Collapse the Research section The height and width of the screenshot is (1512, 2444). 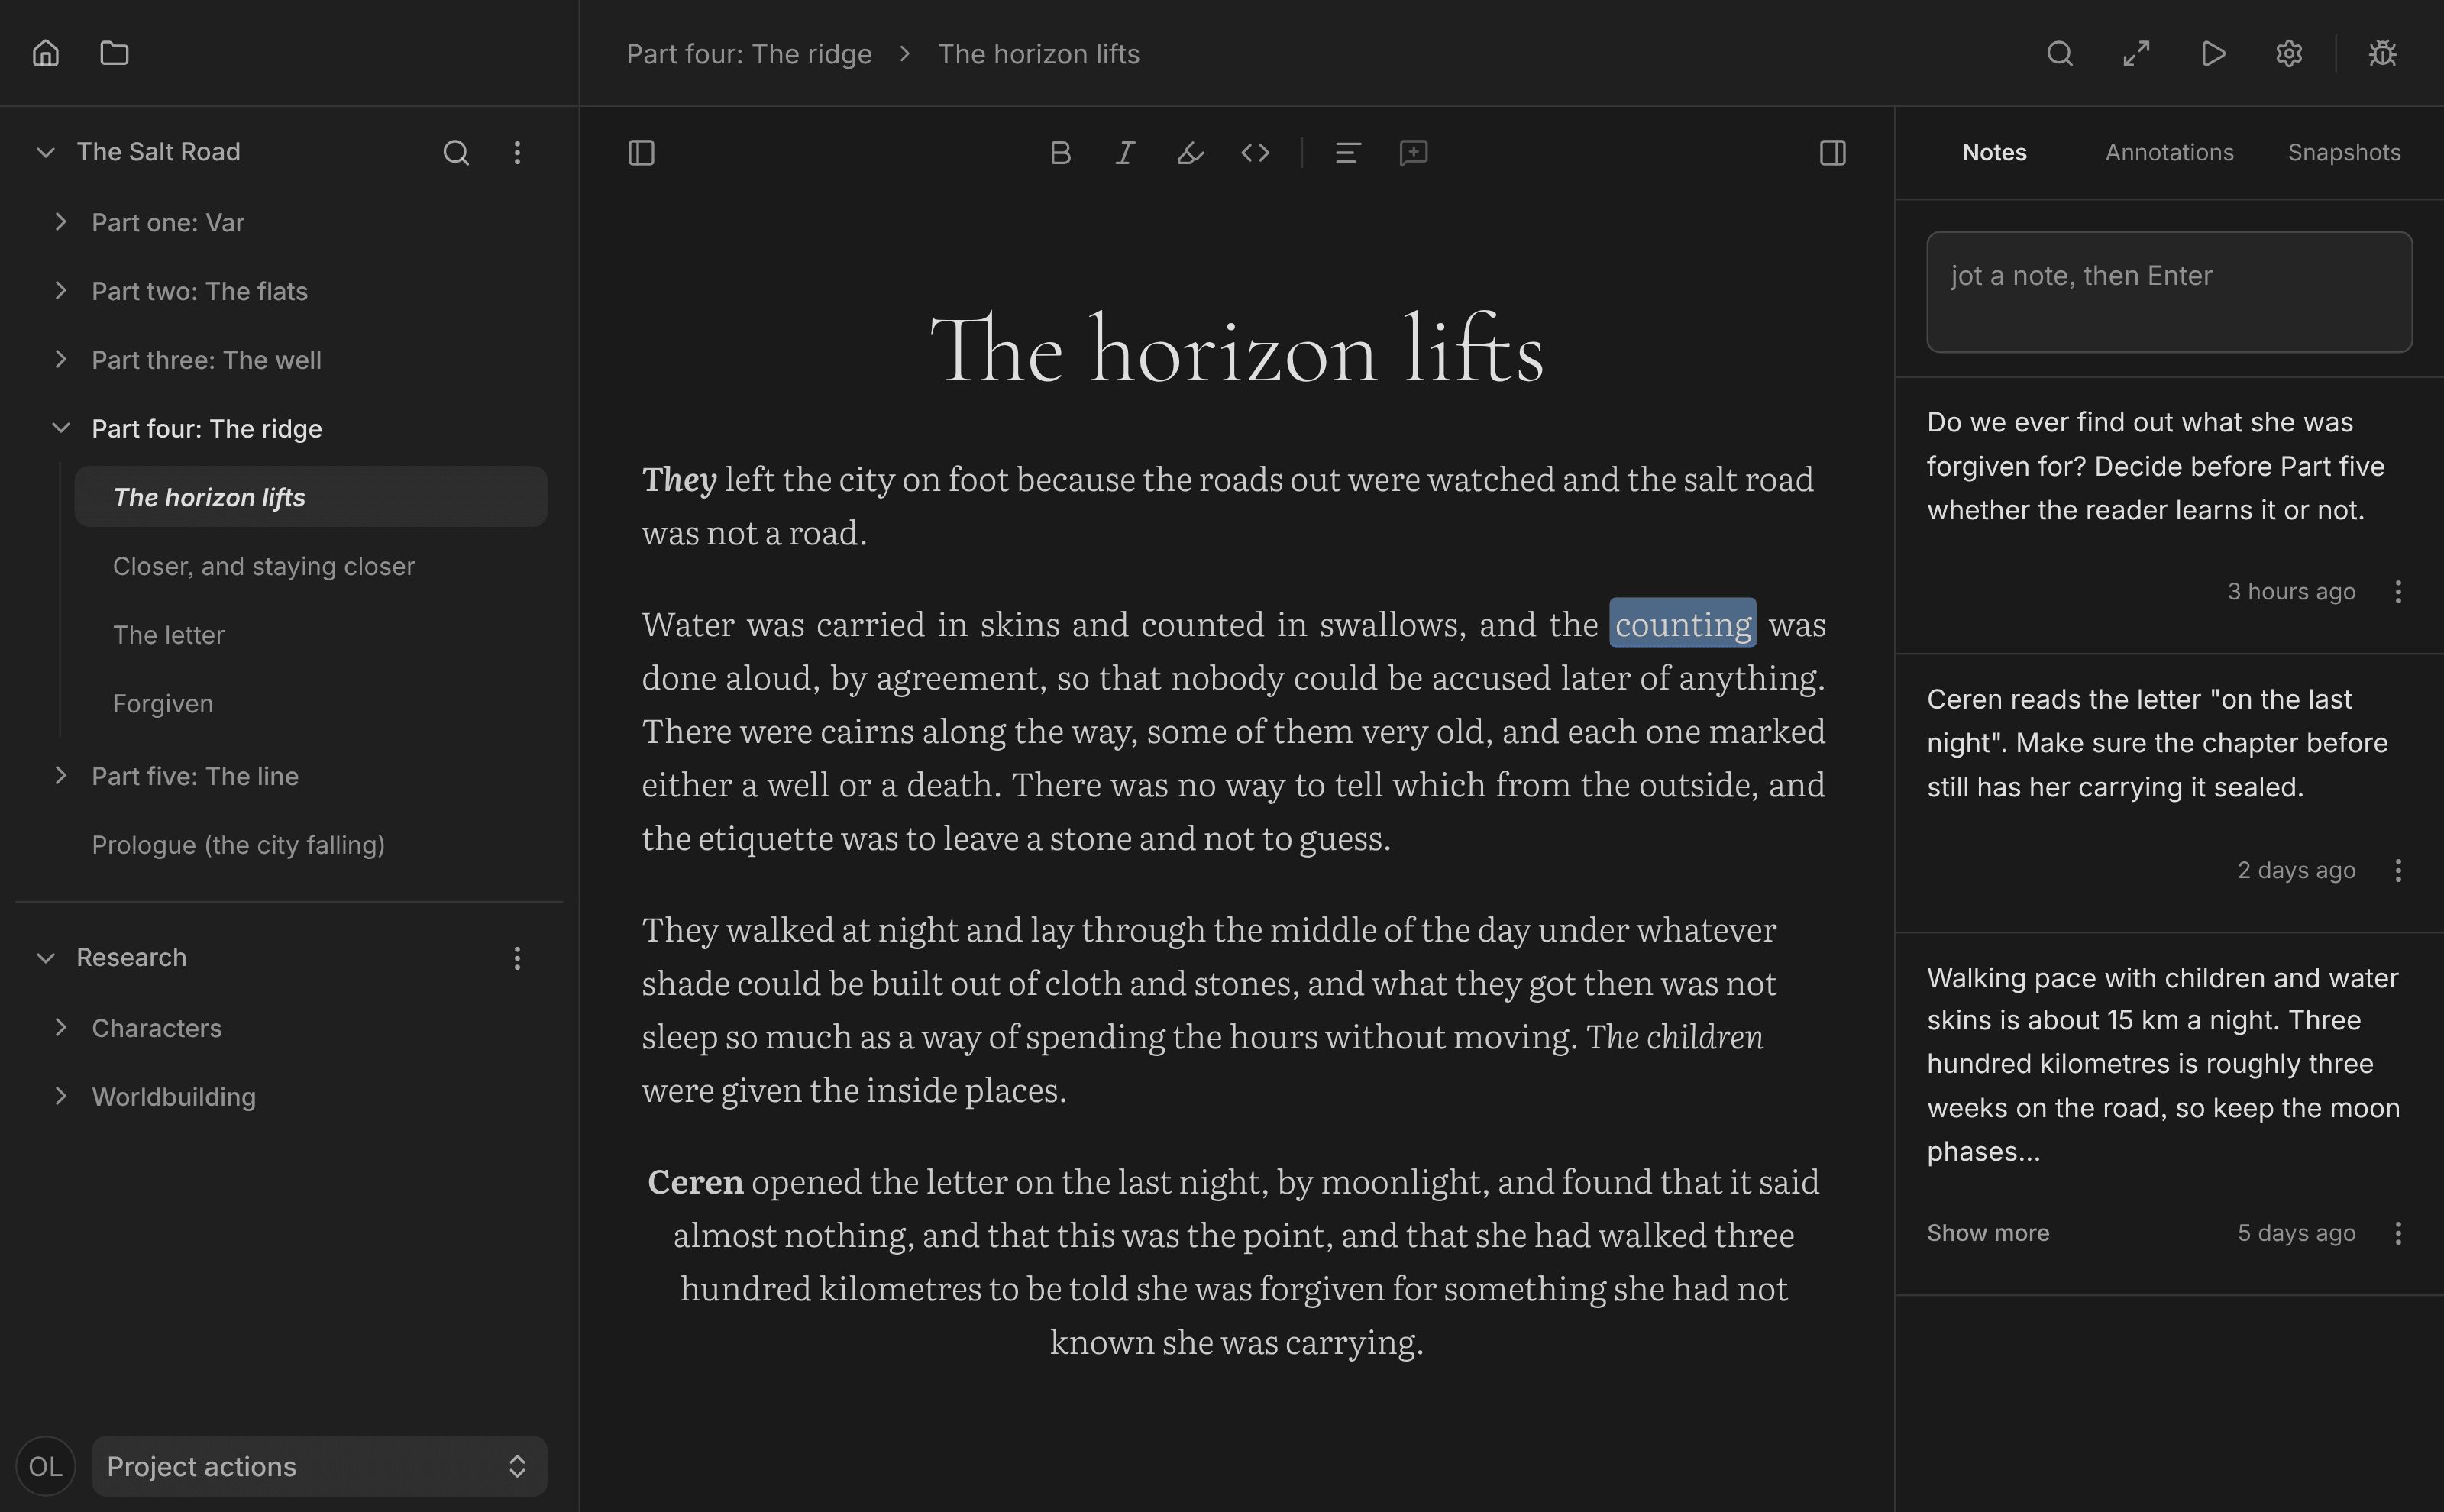pos(45,958)
